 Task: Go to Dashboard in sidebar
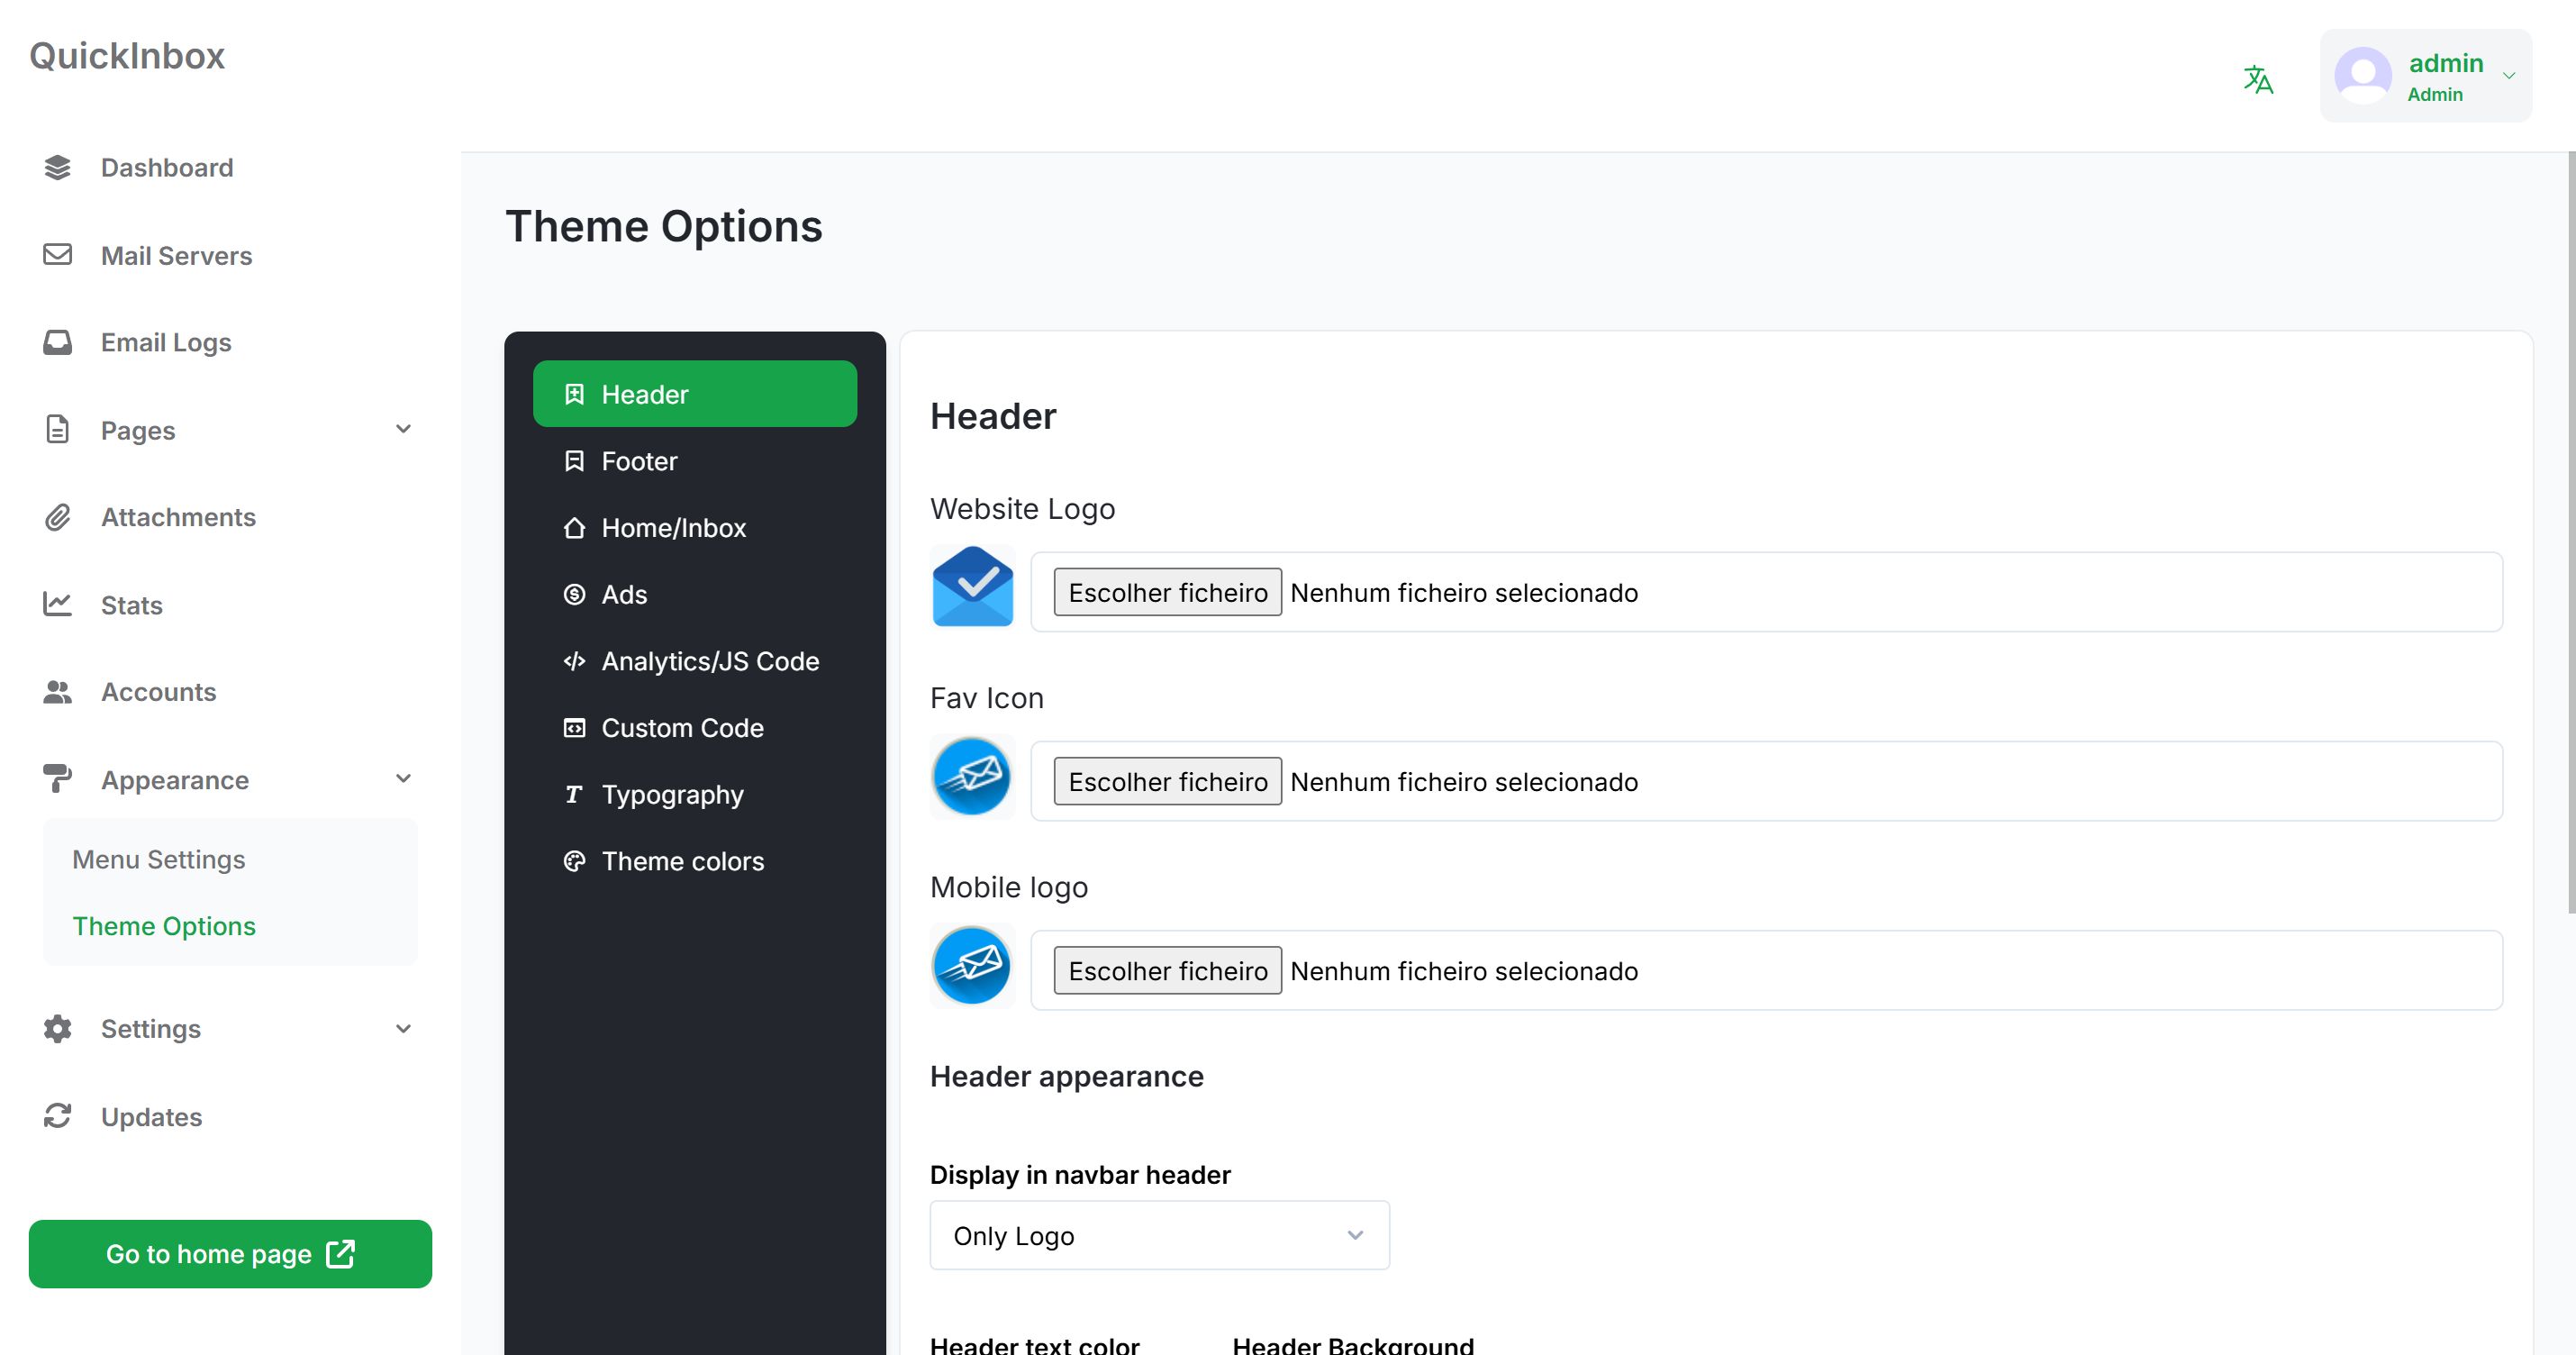pyautogui.click(x=167, y=168)
